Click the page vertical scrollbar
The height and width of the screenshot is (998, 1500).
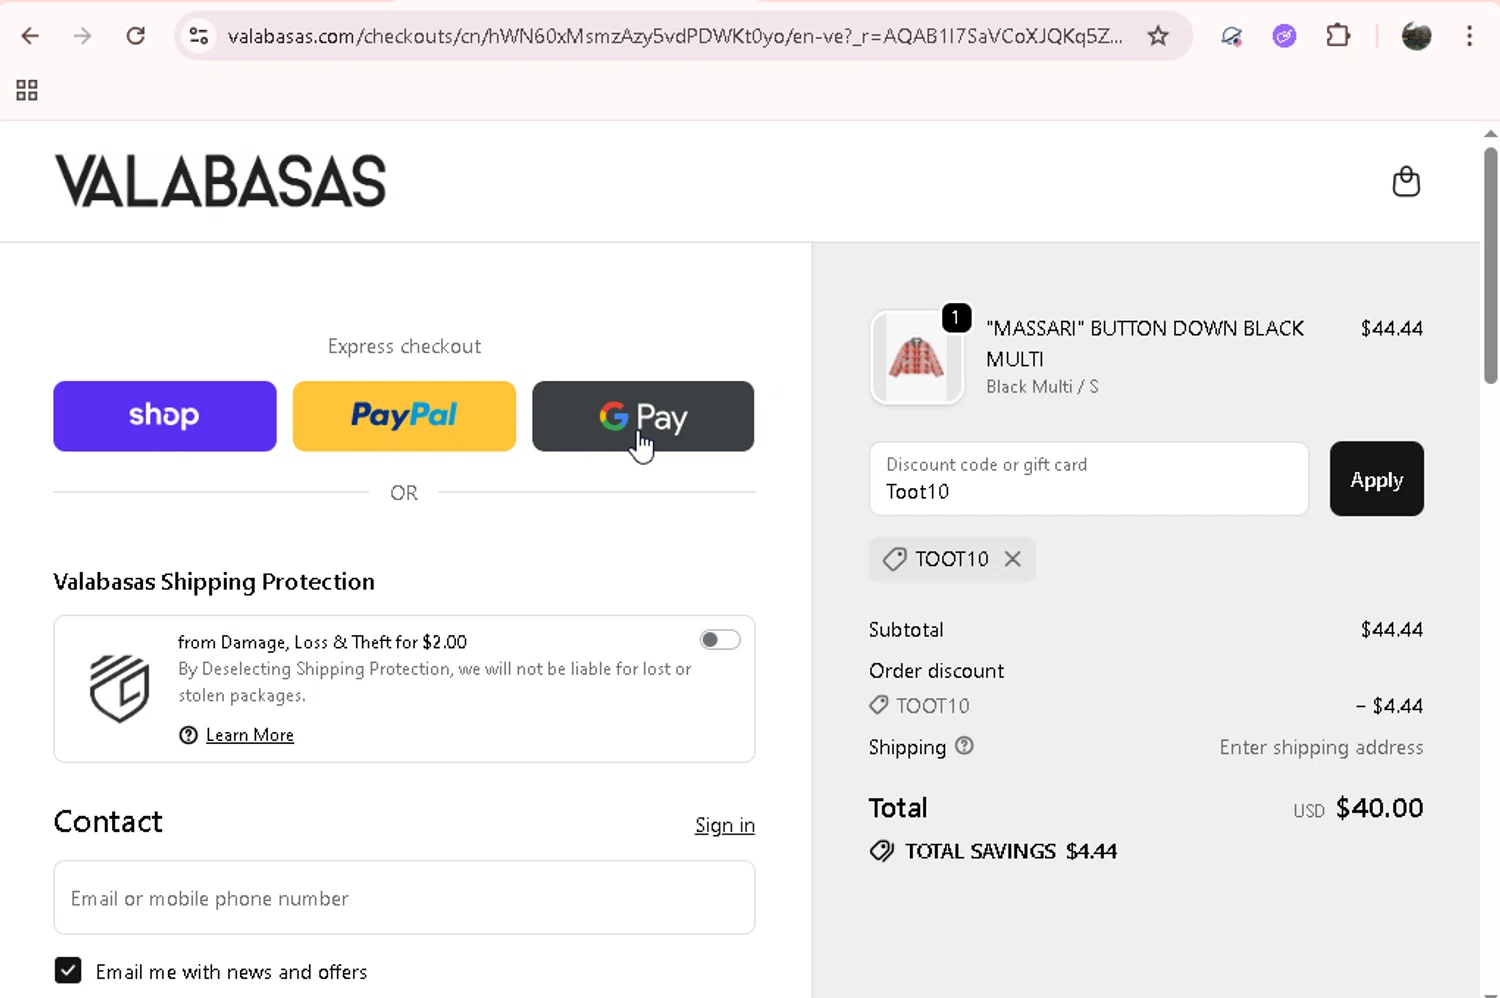1490,266
